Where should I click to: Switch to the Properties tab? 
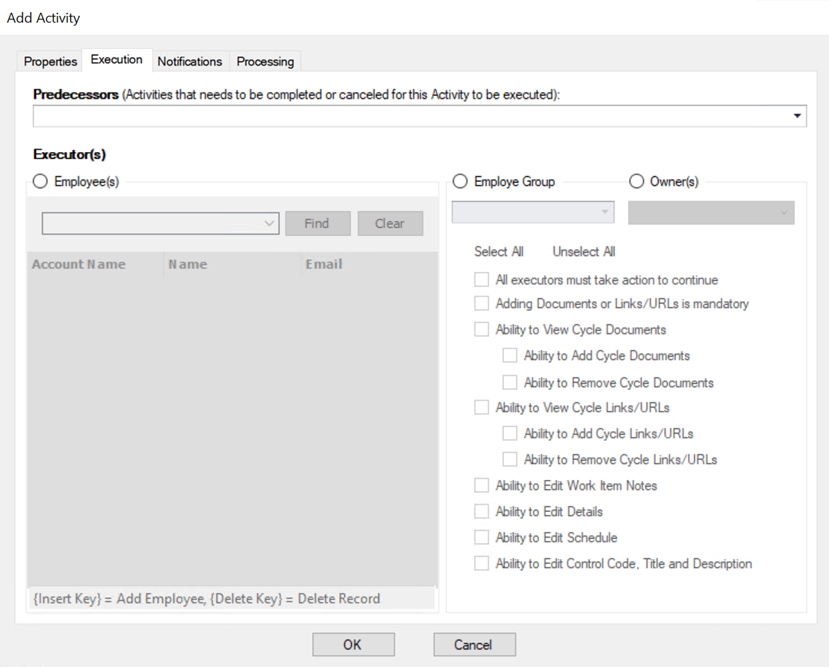coord(50,61)
